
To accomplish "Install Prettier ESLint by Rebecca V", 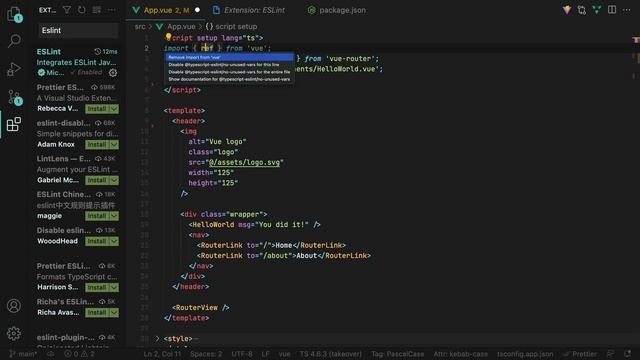I will tap(97, 109).
